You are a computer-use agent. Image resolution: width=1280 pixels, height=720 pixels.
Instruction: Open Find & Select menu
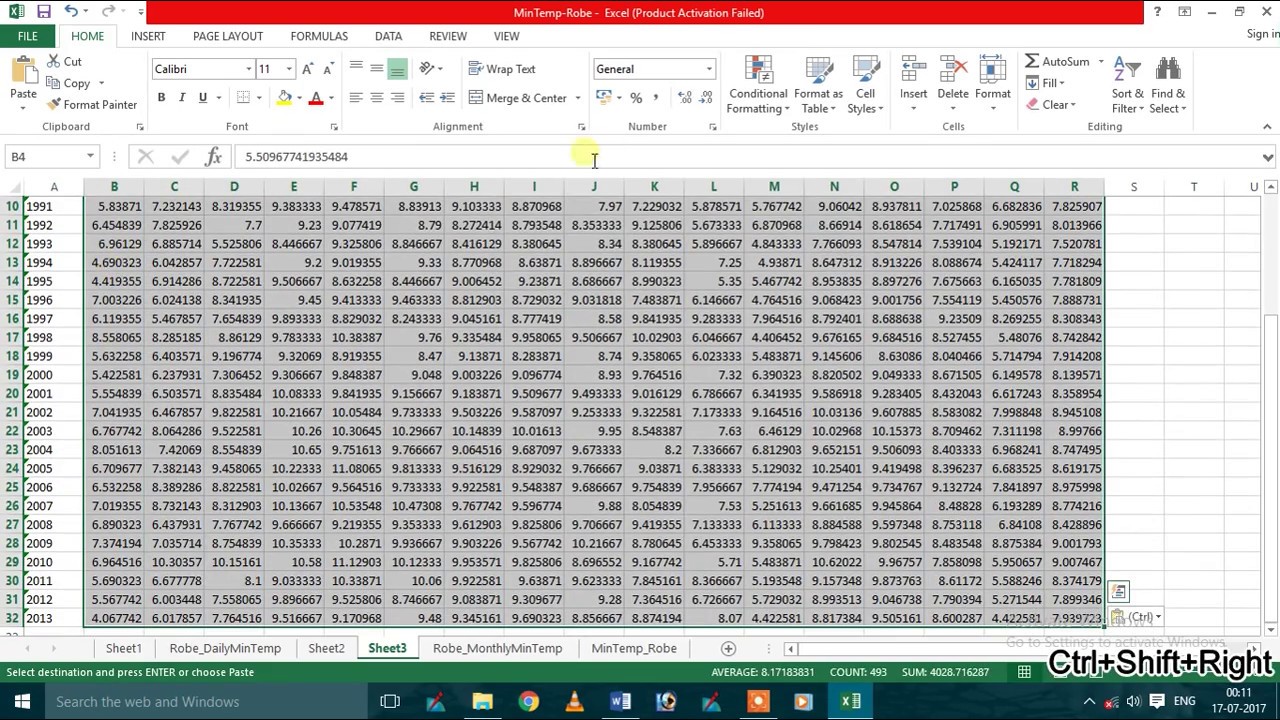1168,85
